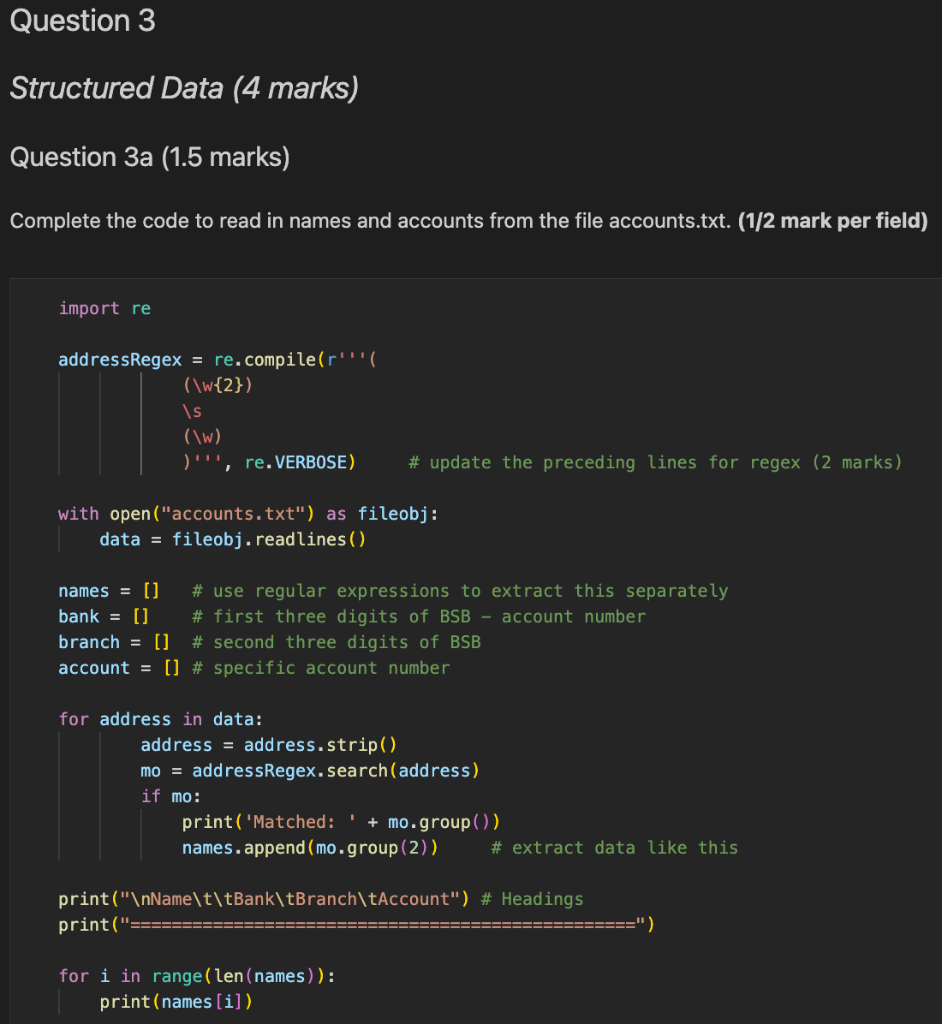
Task: Click the 'specific account number' comment
Action: pos(321,668)
